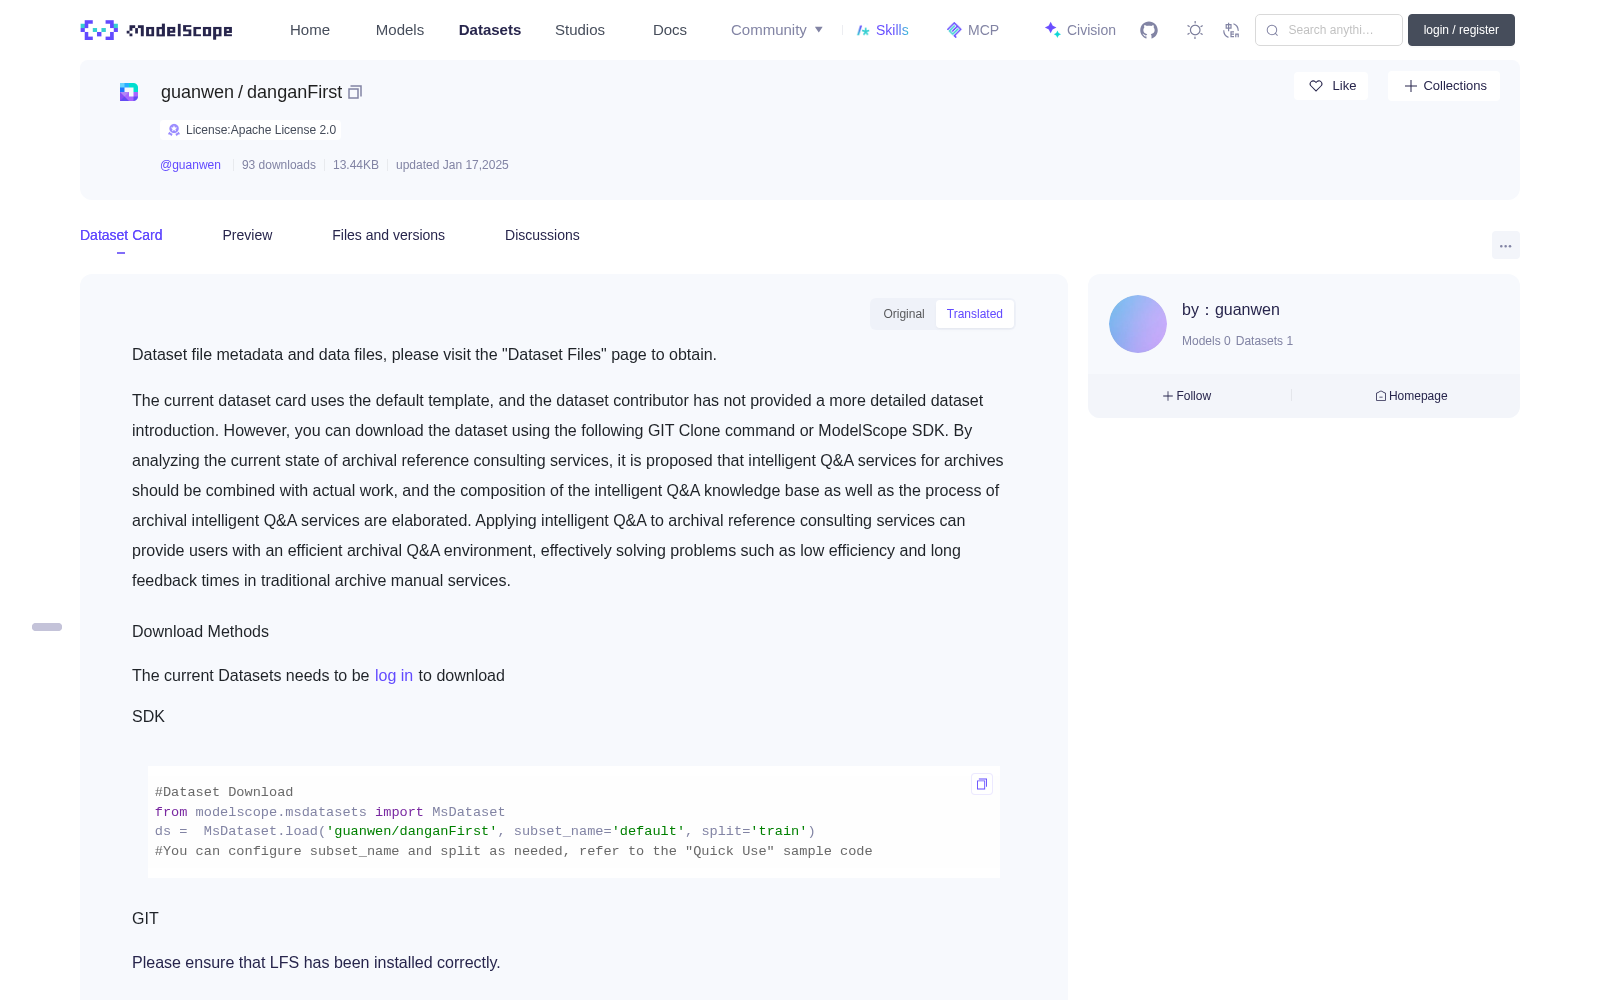The image size is (1600, 1000).
Task: Show the Original card text
Action: (x=904, y=314)
